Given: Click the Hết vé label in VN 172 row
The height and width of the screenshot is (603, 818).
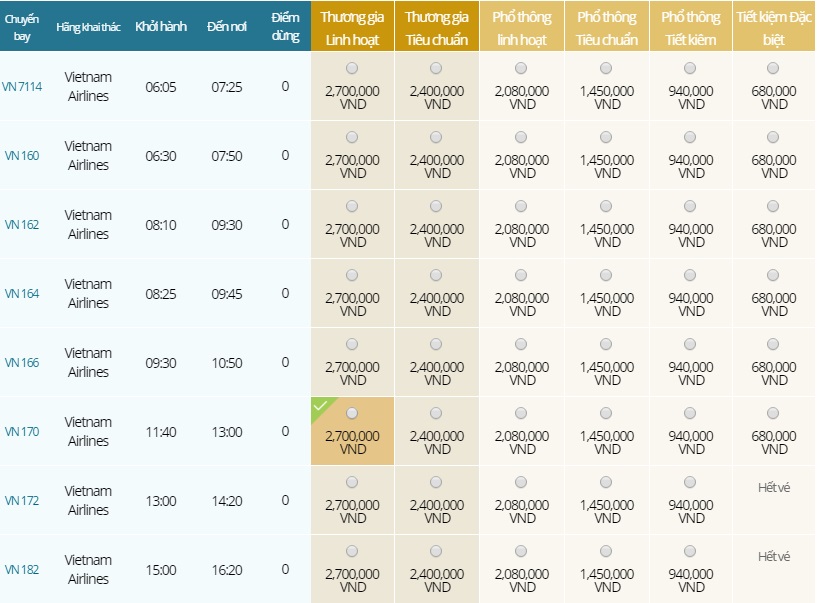Looking at the screenshot, I should click(x=774, y=488).
